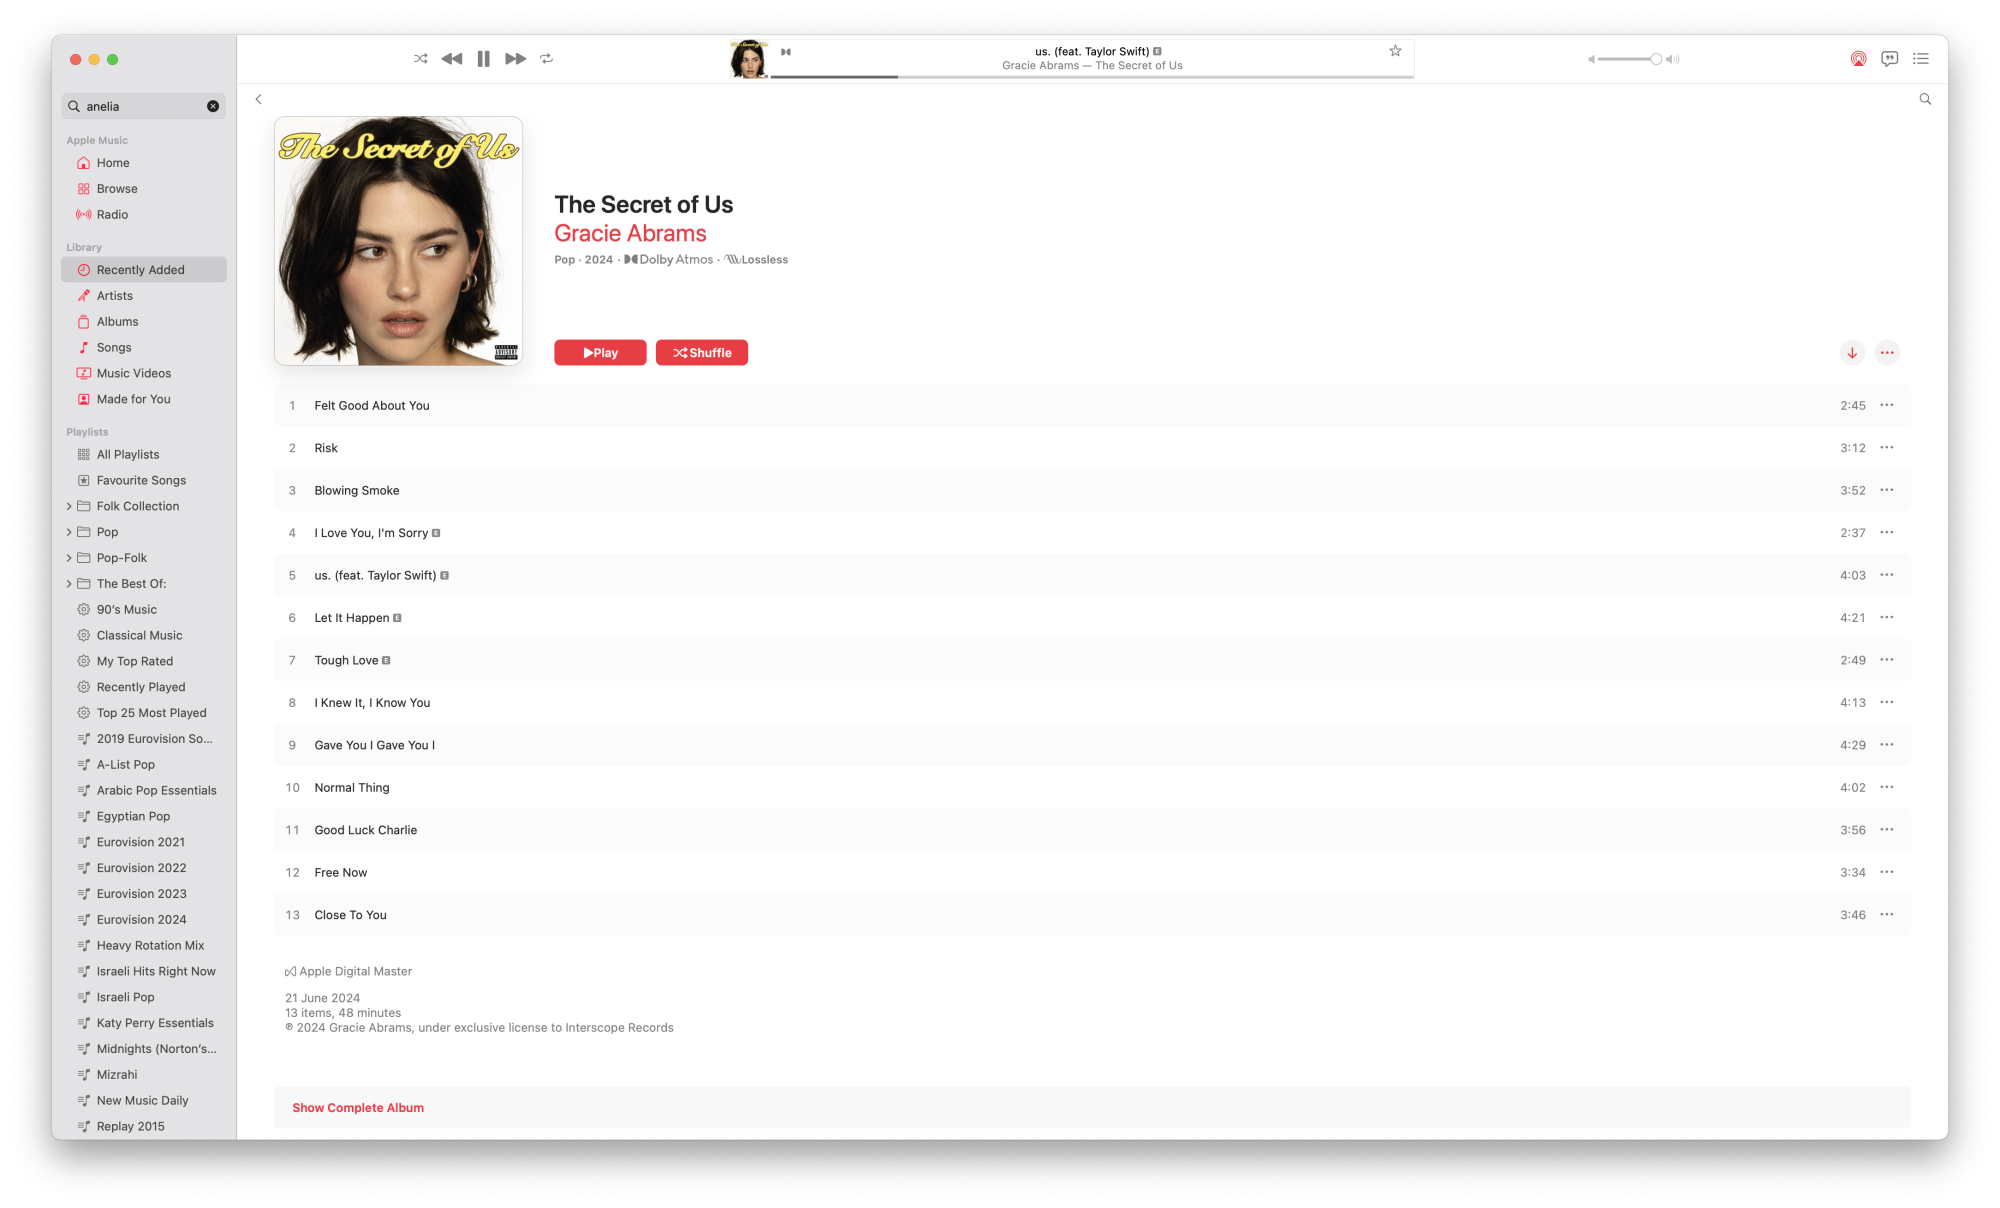Open Home in the sidebar
Screen dimensions: 2000x1208
pyautogui.click(x=144, y=163)
